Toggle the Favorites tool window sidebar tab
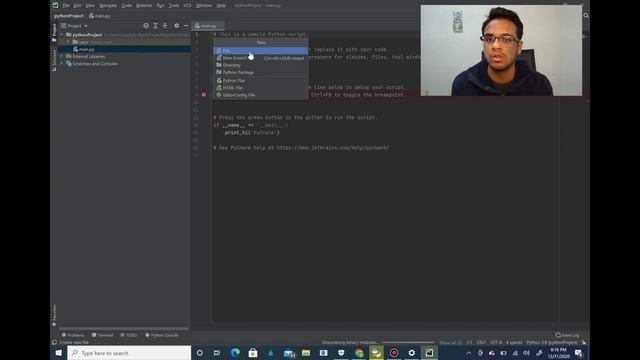The height and width of the screenshot is (360, 640). [x=54, y=316]
